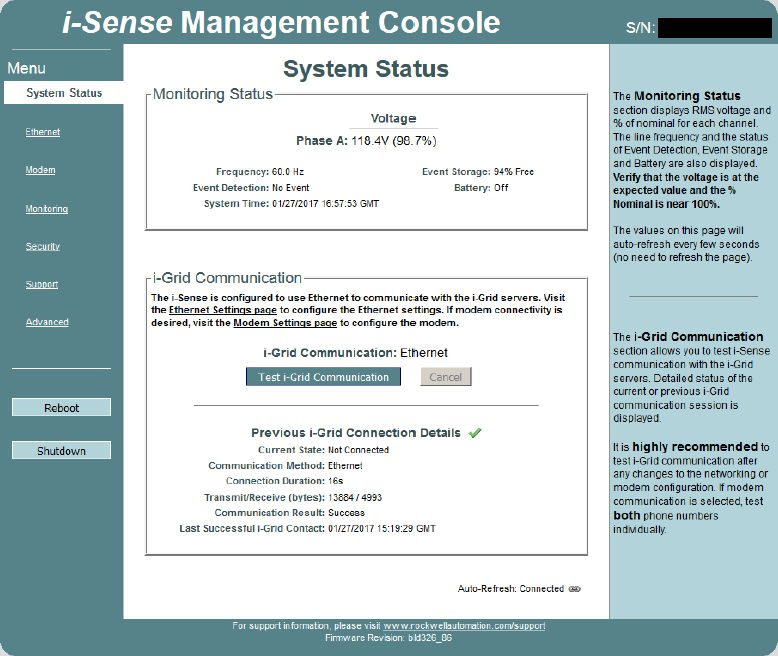Click the Battery: Off status
778x656 pixels.
point(481,188)
